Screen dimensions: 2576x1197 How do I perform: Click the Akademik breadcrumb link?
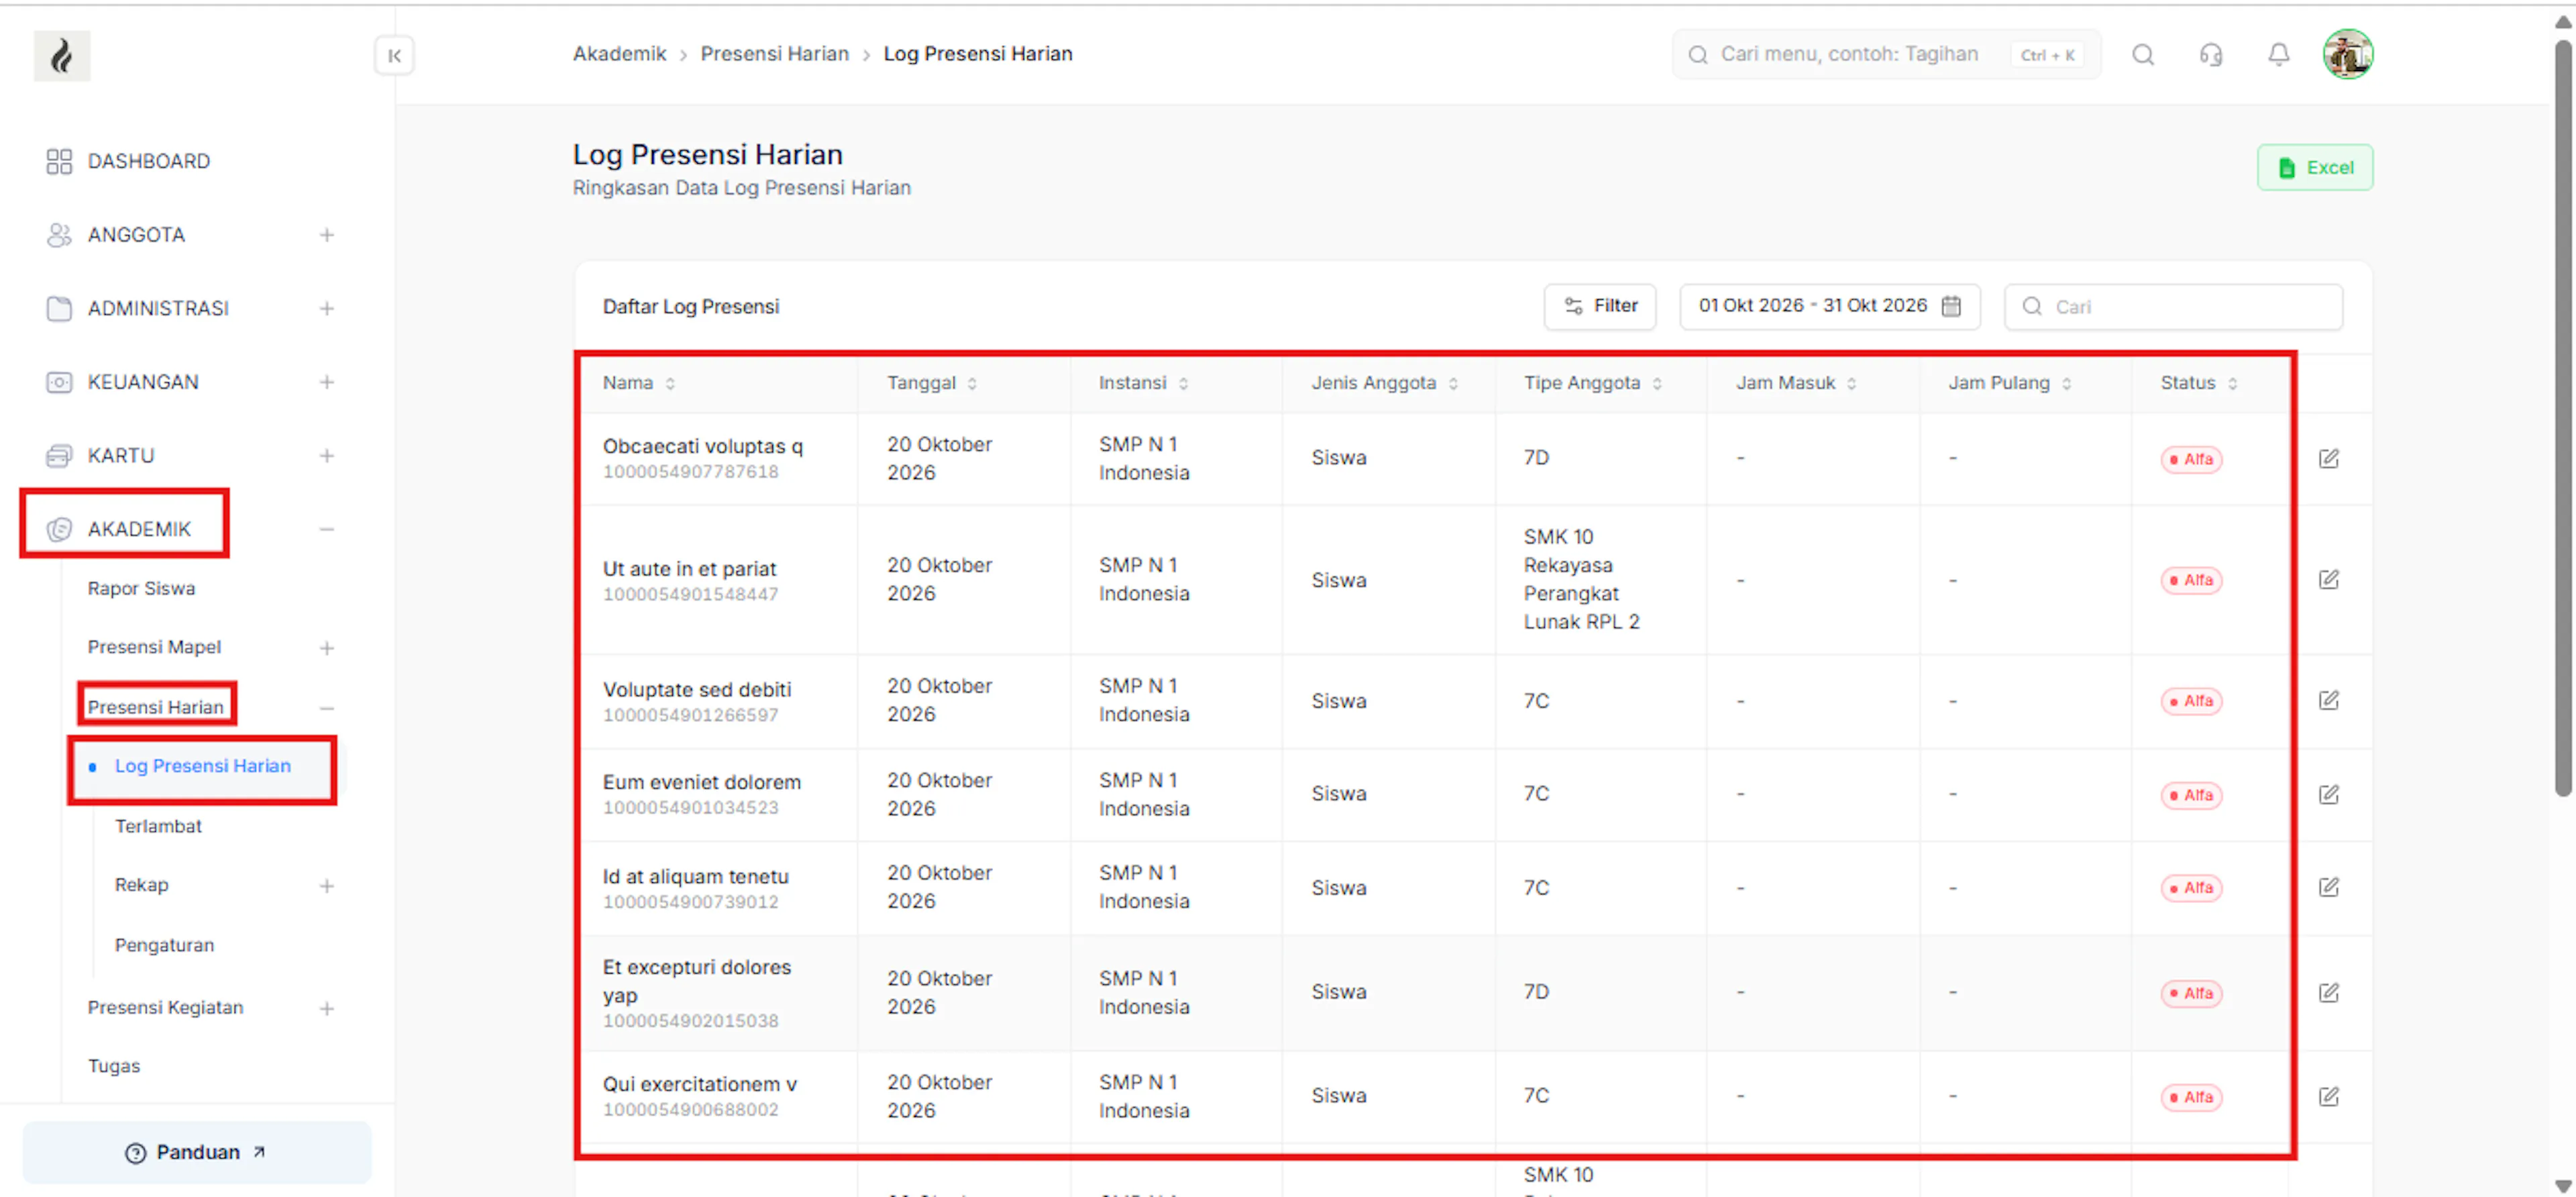click(619, 54)
